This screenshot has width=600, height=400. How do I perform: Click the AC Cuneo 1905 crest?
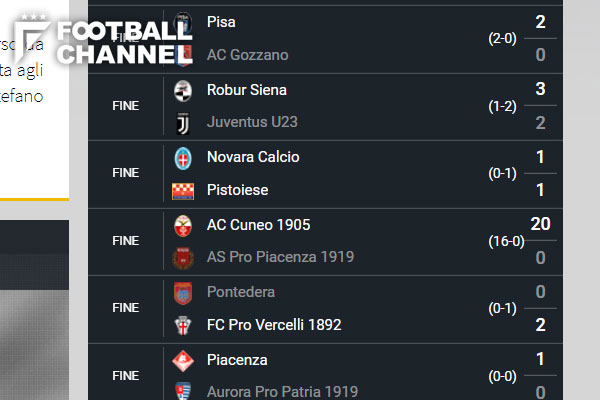tap(182, 225)
